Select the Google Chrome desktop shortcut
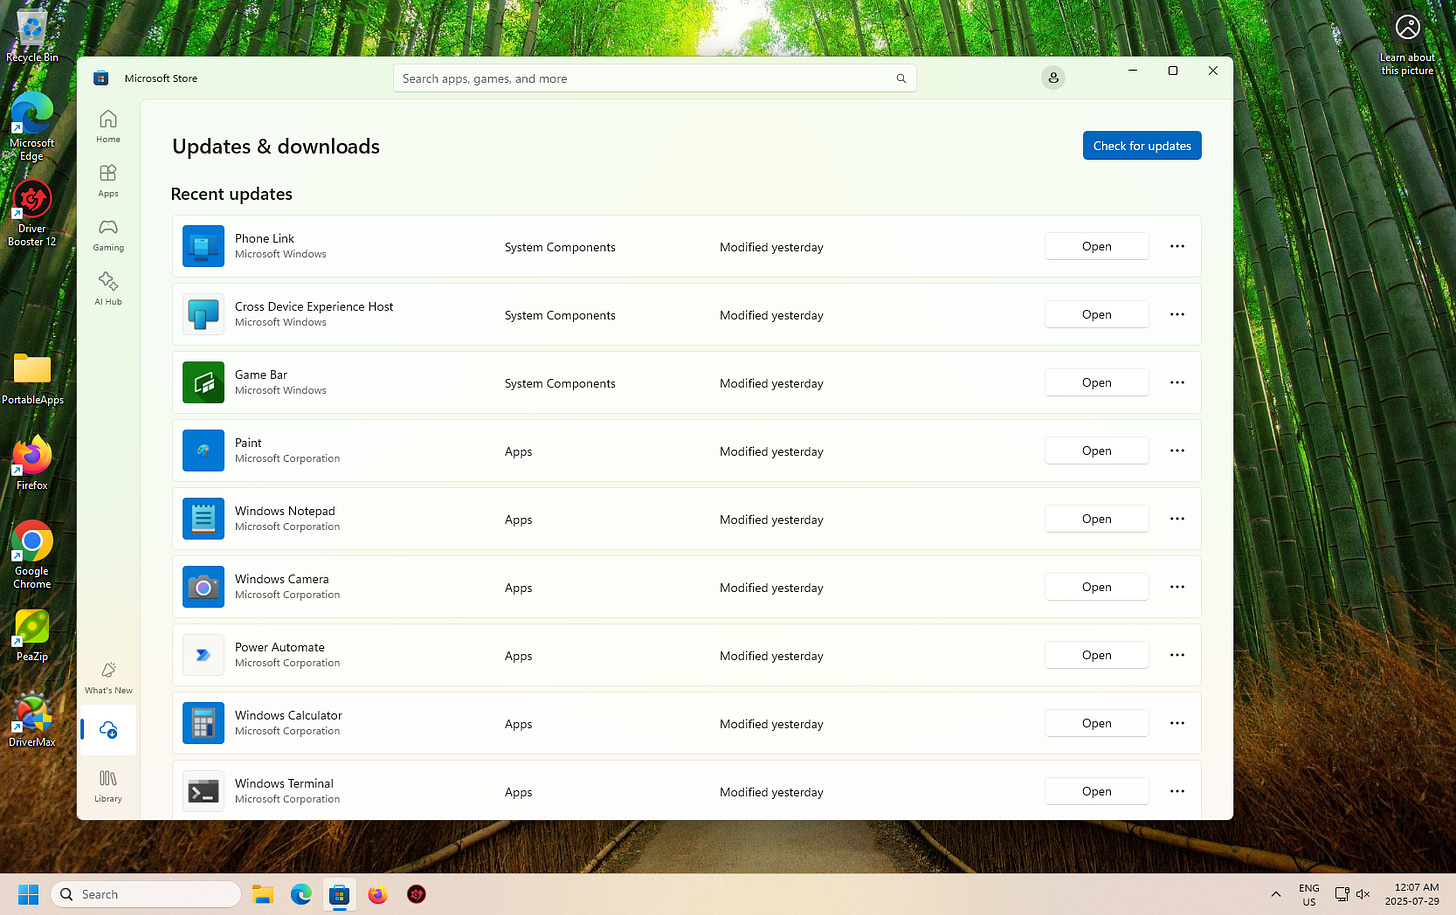Viewport: 1456px width, 915px height. 32,555
